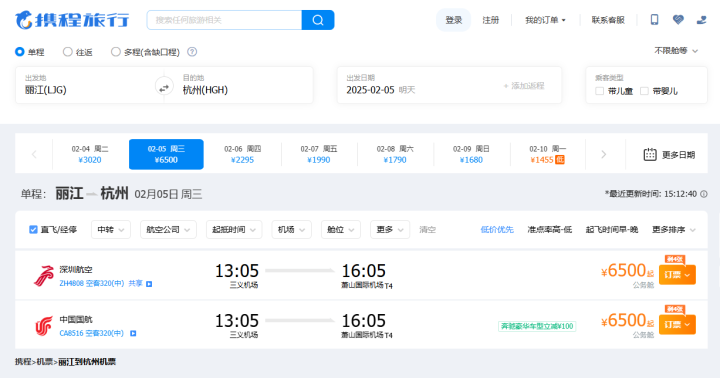Select the 02-09 周日 date tab
720x378 pixels.
coord(471,154)
